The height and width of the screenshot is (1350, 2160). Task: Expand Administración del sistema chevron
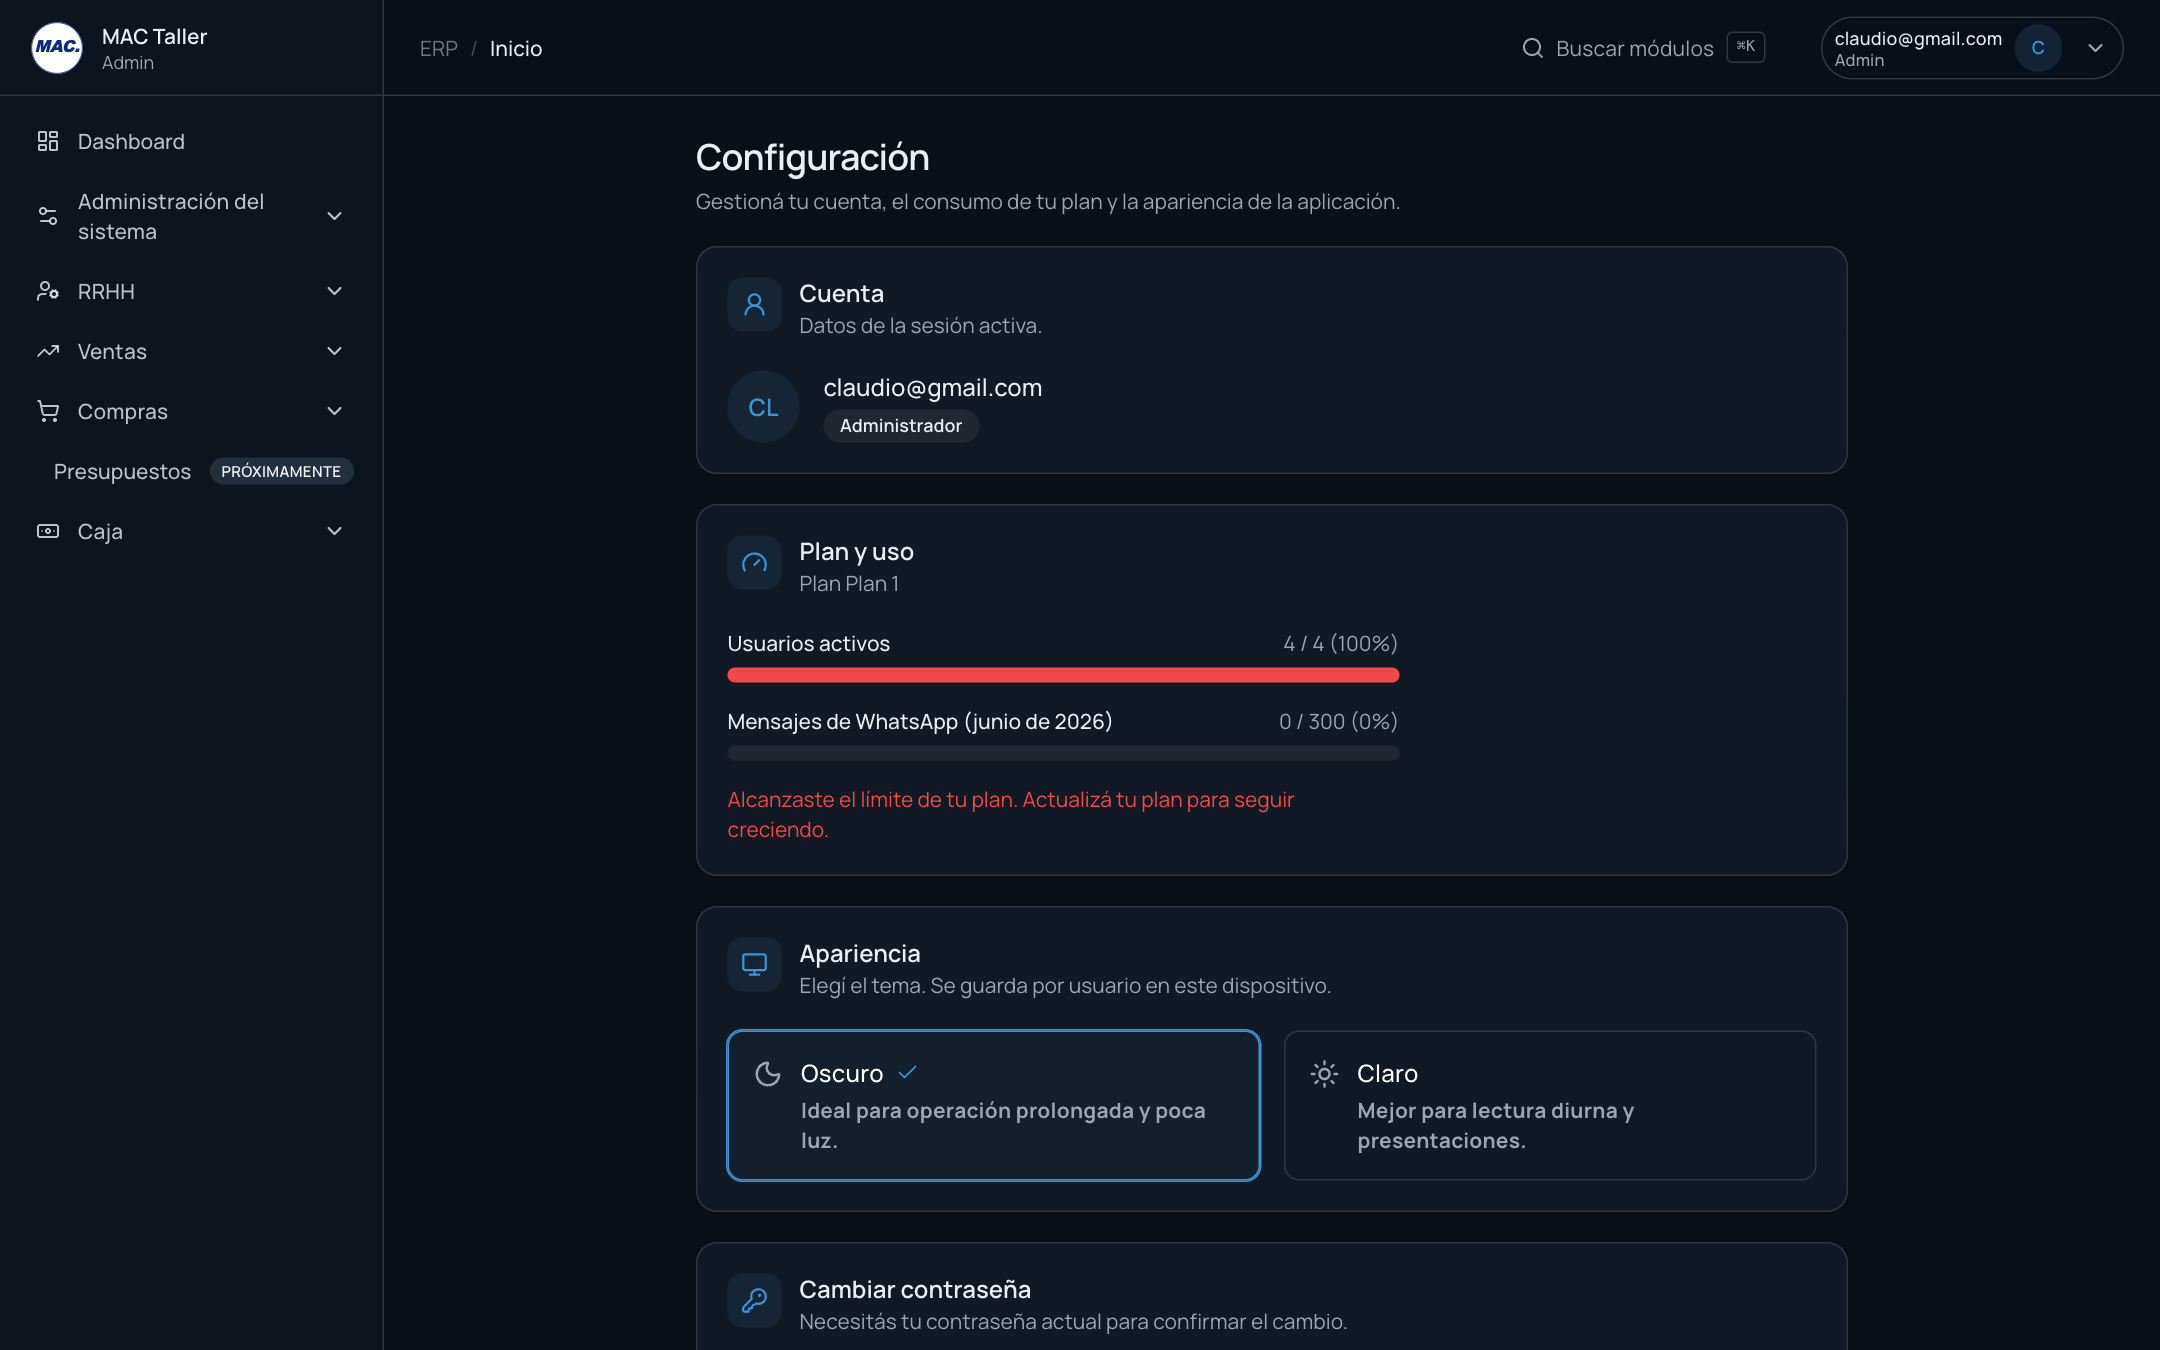[335, 216]
